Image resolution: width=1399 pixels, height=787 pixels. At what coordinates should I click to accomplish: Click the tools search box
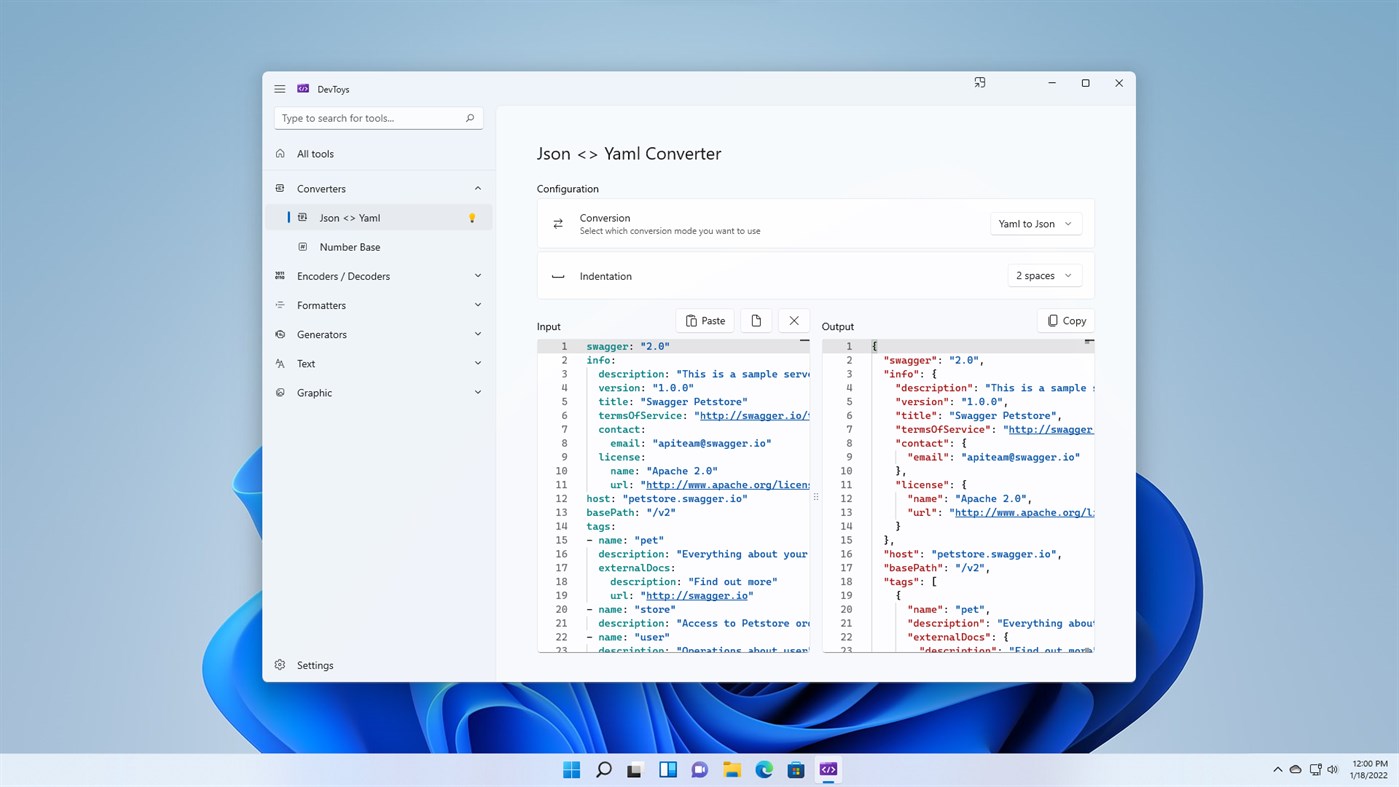pyautogui.click(x=378, y=117)
